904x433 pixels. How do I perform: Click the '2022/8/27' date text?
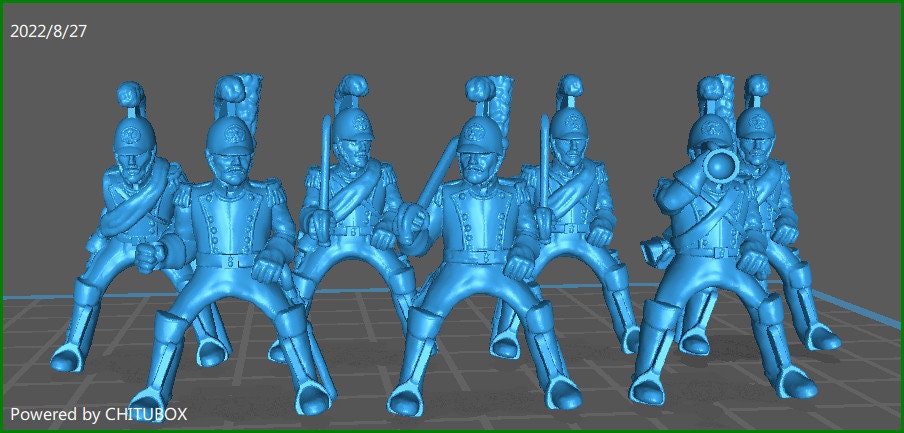[48, 32]
